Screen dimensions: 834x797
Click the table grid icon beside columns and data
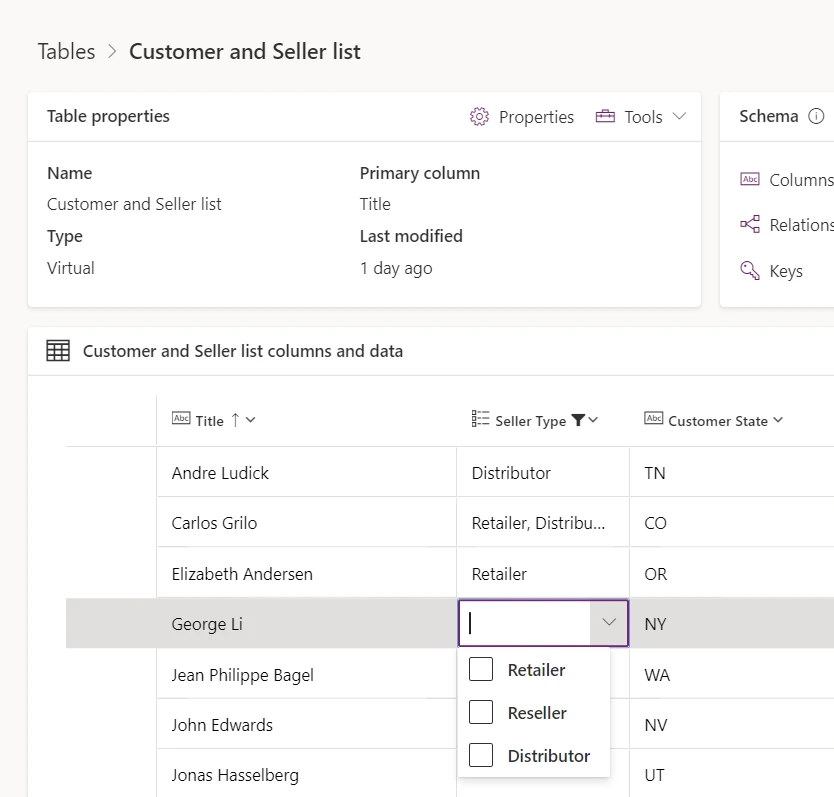[x=59, y=351]
